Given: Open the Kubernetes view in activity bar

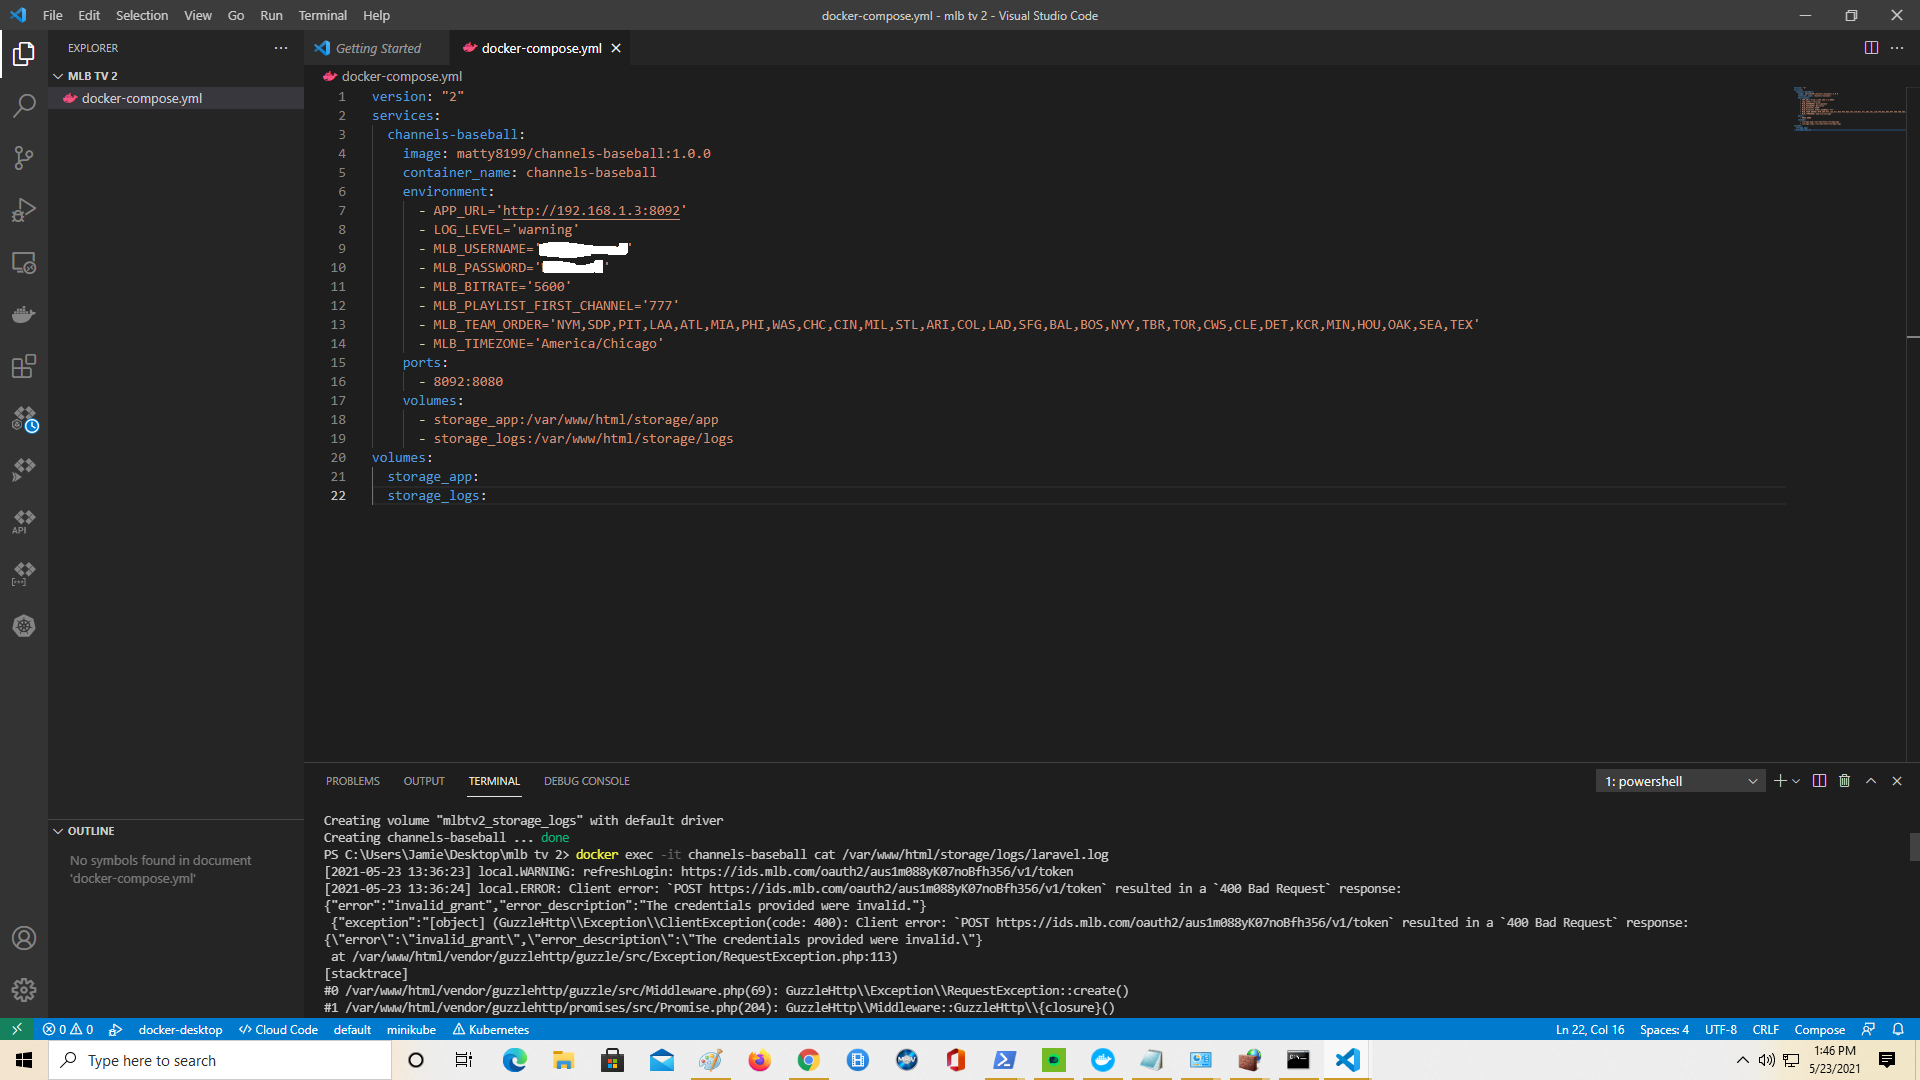Looking at the screenshot, I should tap(24, 626).
